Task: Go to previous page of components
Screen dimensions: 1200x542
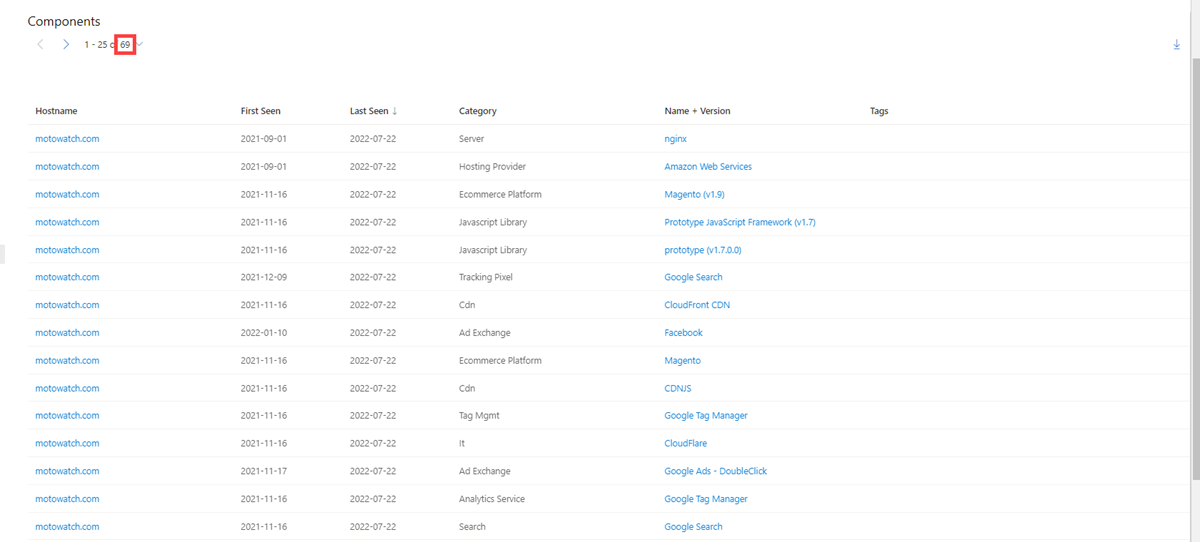Action: [x=40, y=45]
